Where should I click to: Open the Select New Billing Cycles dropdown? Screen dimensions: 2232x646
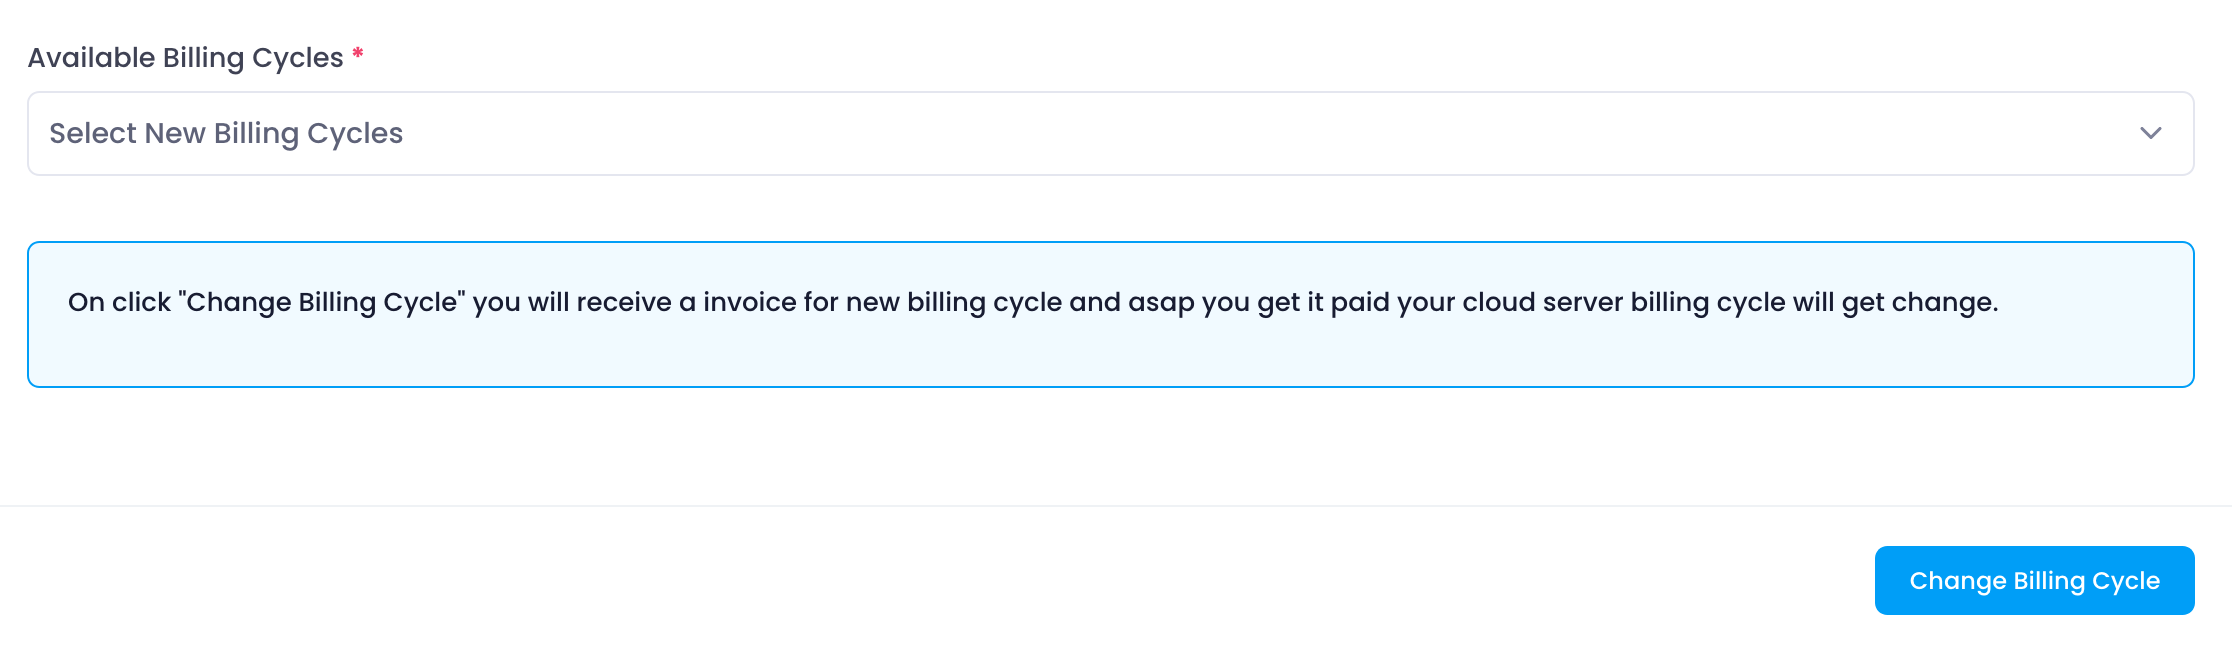coord(1111,134)
